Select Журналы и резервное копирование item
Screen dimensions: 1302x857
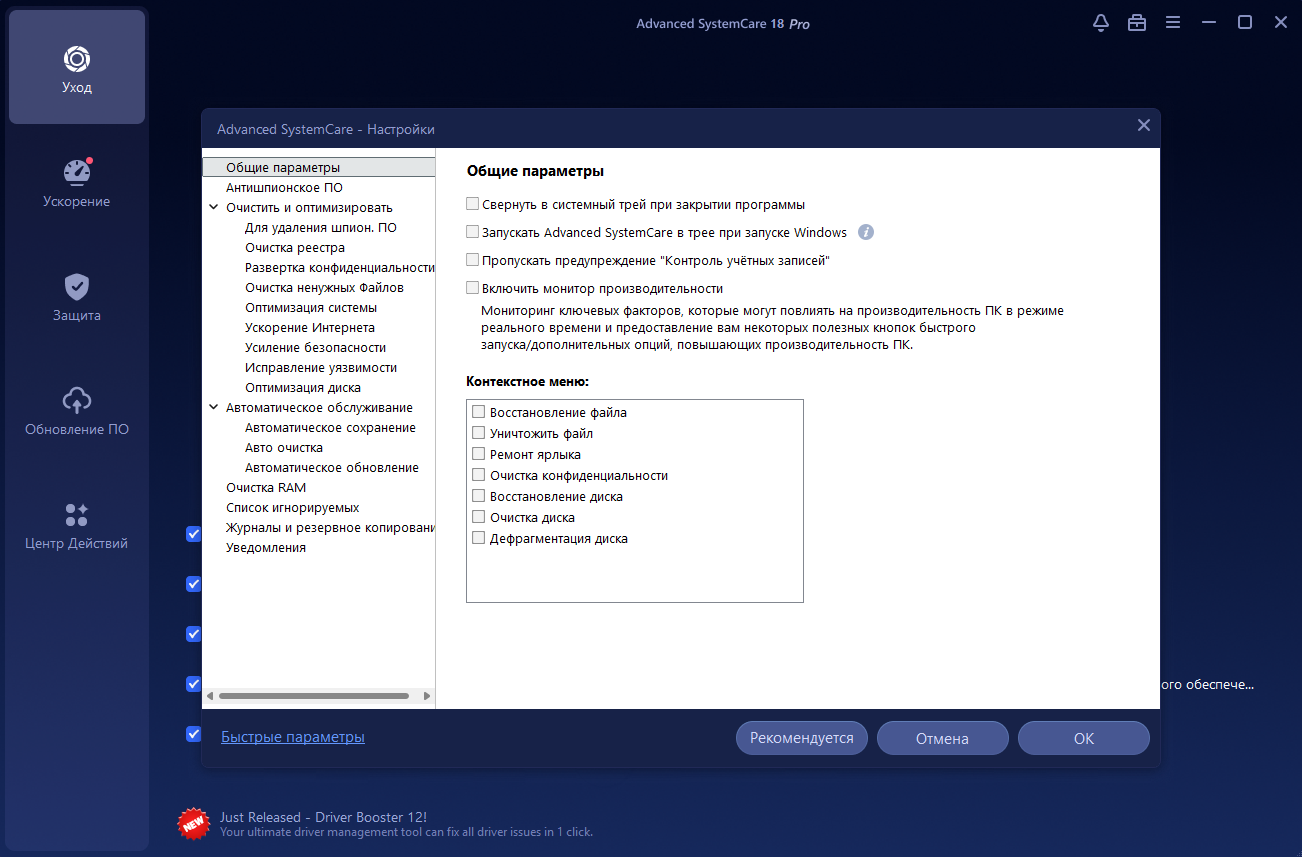pos(330,528)
